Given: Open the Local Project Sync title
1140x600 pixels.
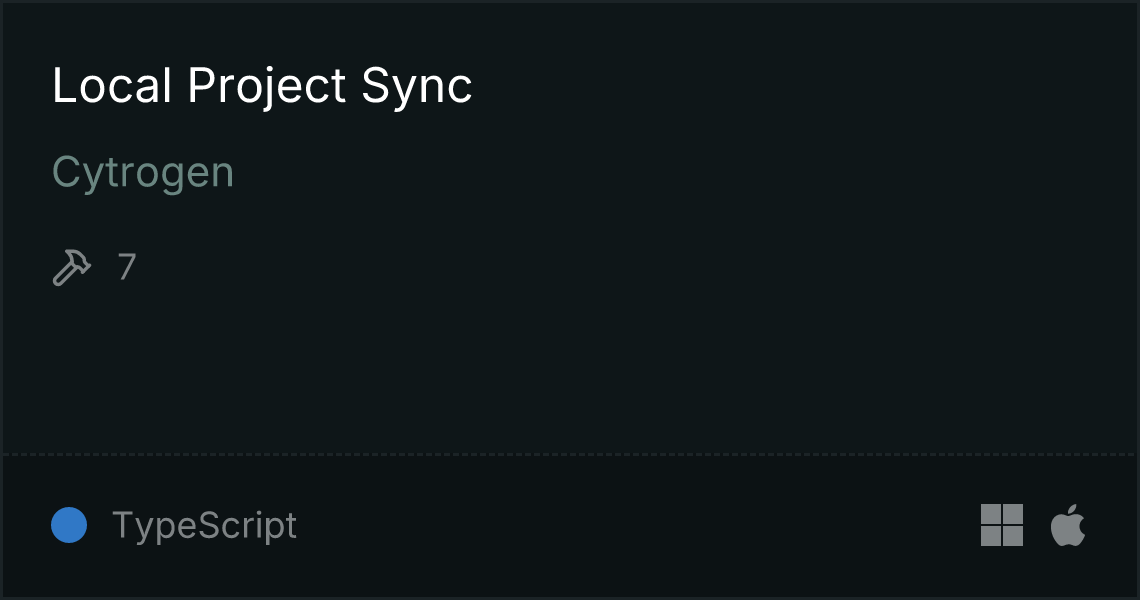Looking at the screenshot, I should pyautogui.click(x=262, y=86).
